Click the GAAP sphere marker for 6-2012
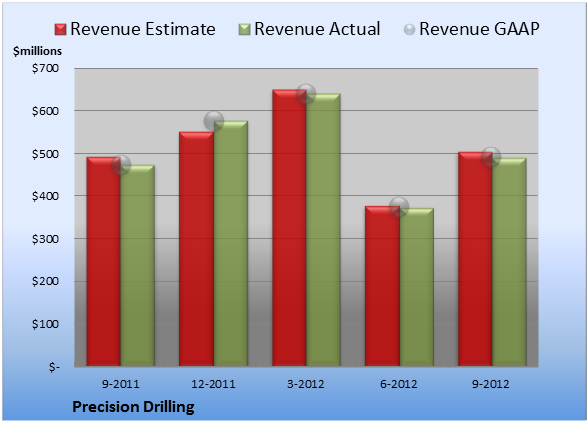This screenshot has height=422, width=588. 399,207
